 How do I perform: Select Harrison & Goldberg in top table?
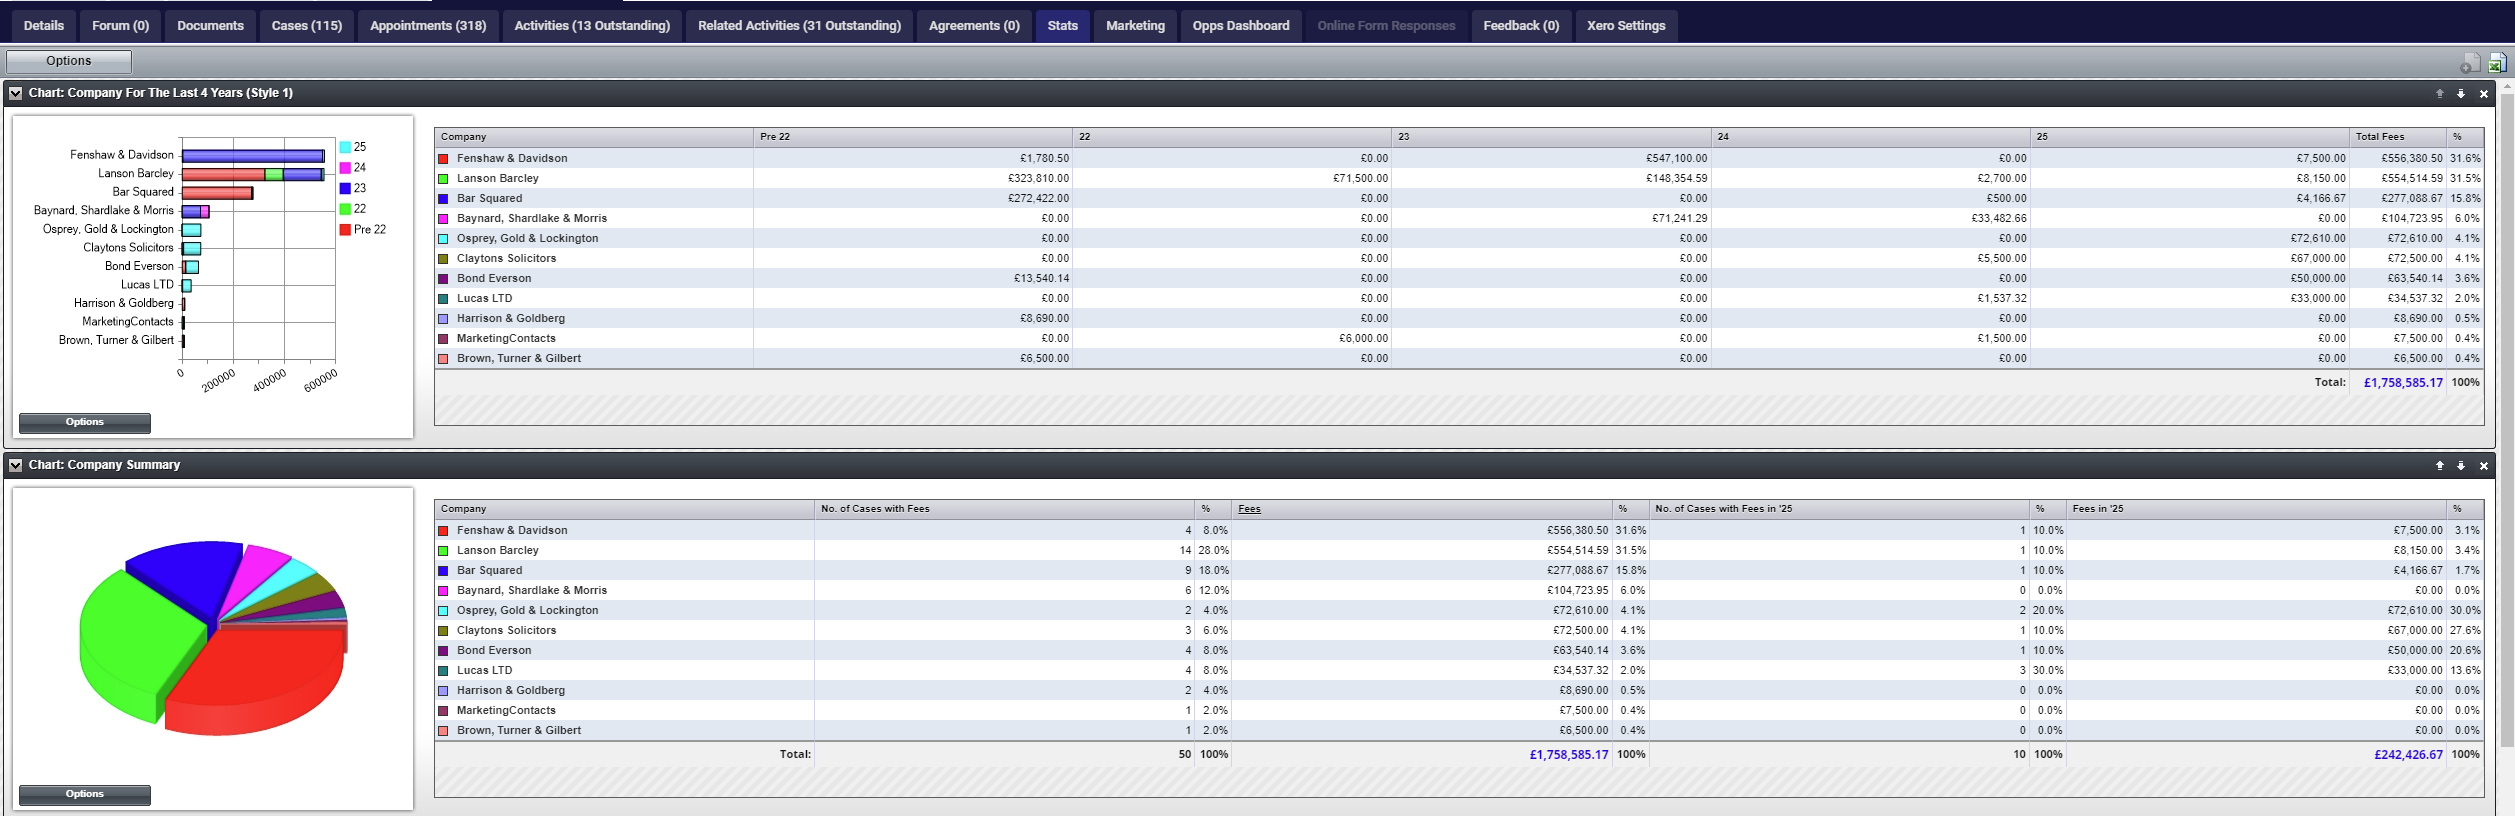pyautogui.click(x=511, y=319)
